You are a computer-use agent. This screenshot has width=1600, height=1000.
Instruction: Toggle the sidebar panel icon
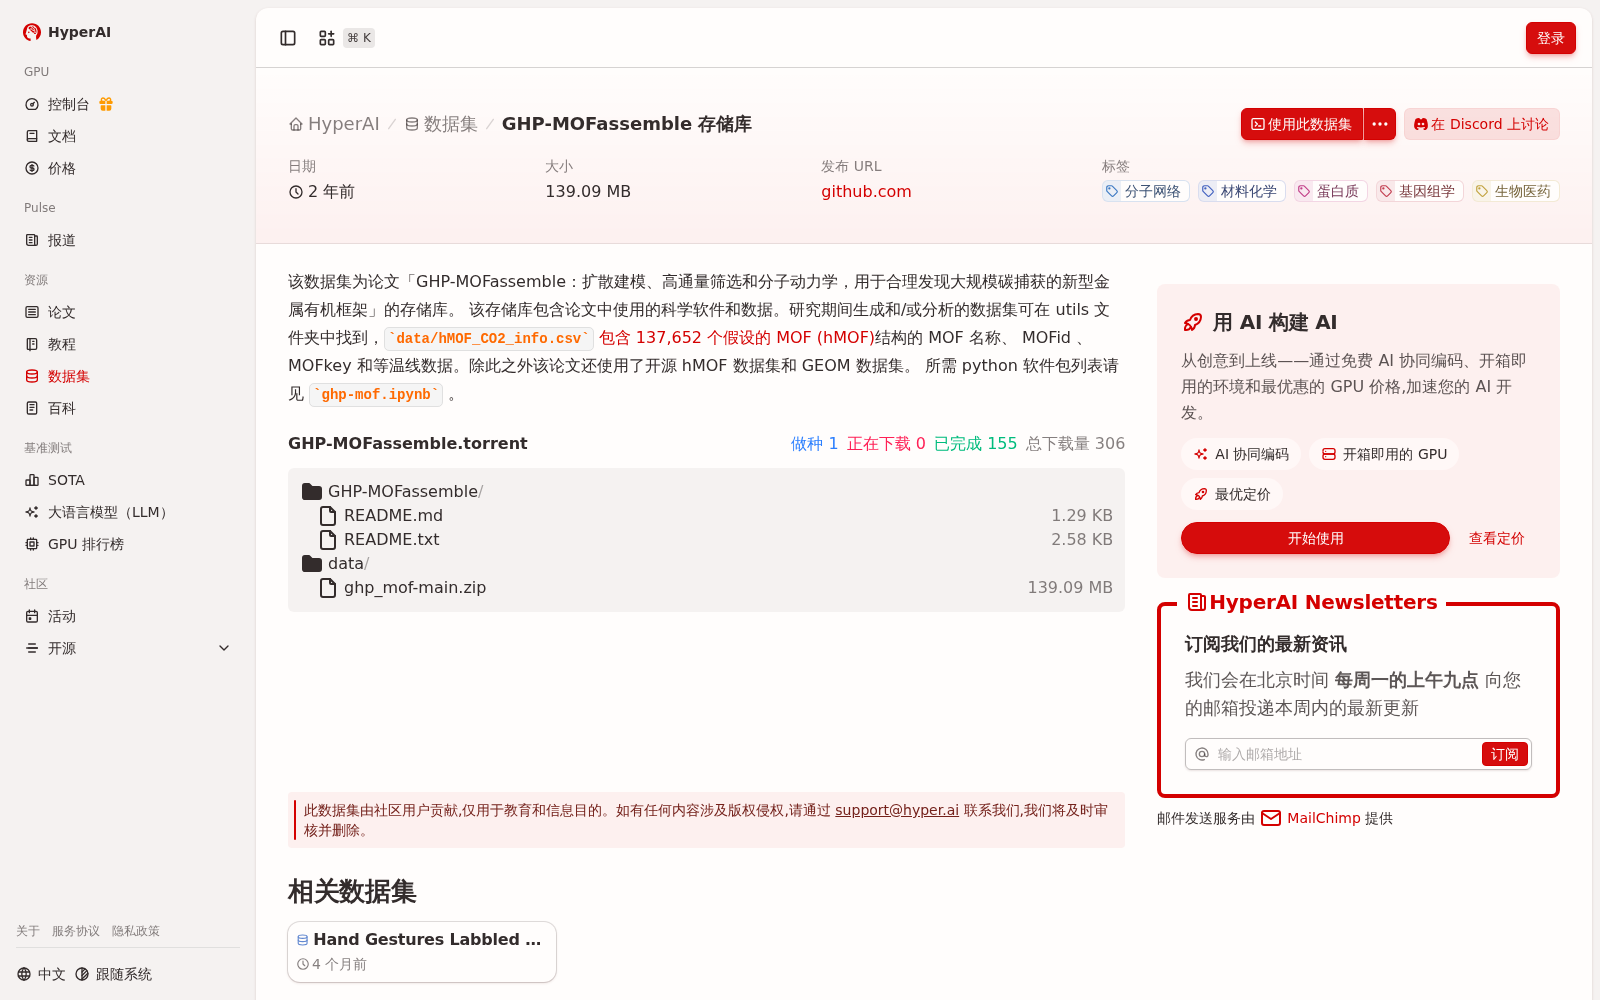[x=288, y=38]
